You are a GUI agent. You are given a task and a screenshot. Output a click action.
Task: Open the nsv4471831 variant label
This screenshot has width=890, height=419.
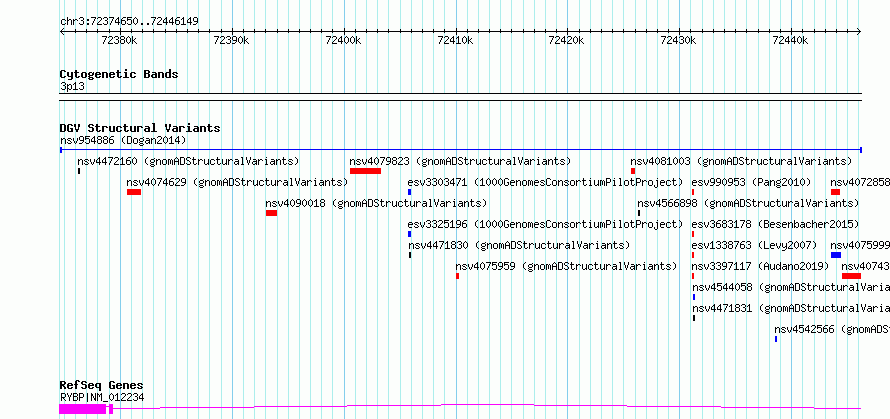coord(791,308)
